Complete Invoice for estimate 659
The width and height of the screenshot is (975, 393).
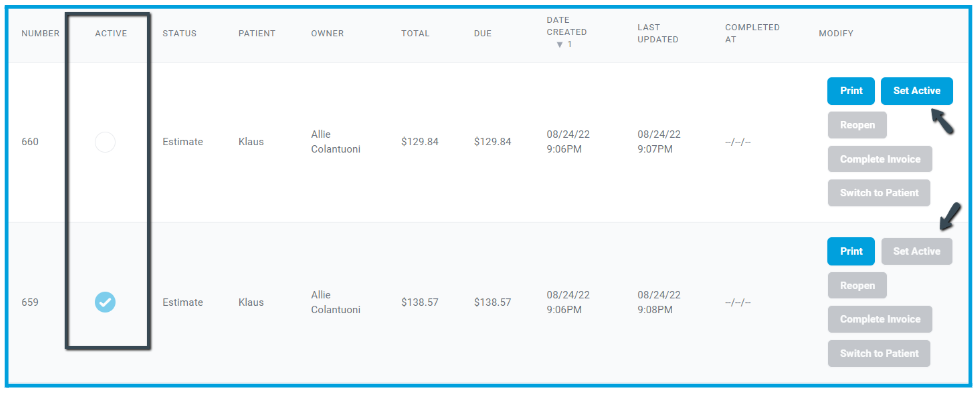point(880,319)
